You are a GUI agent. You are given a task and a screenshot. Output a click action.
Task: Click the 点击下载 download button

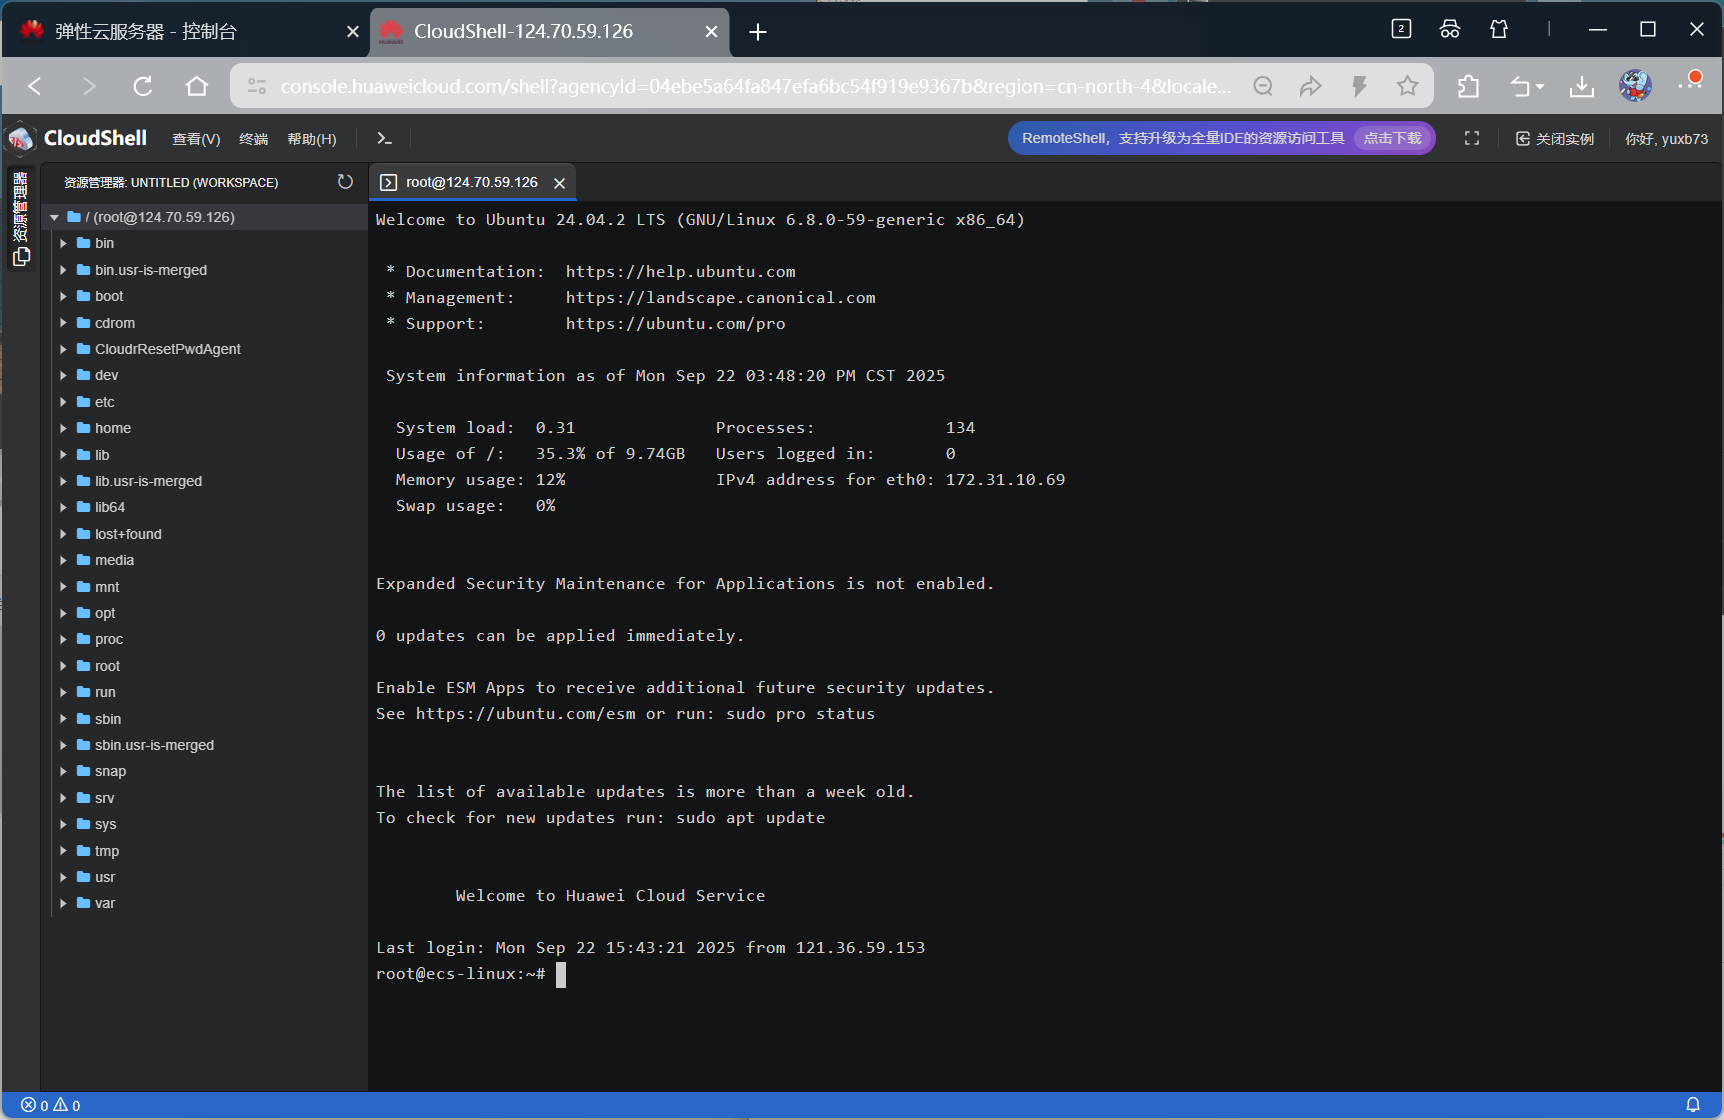[1392, 138]
